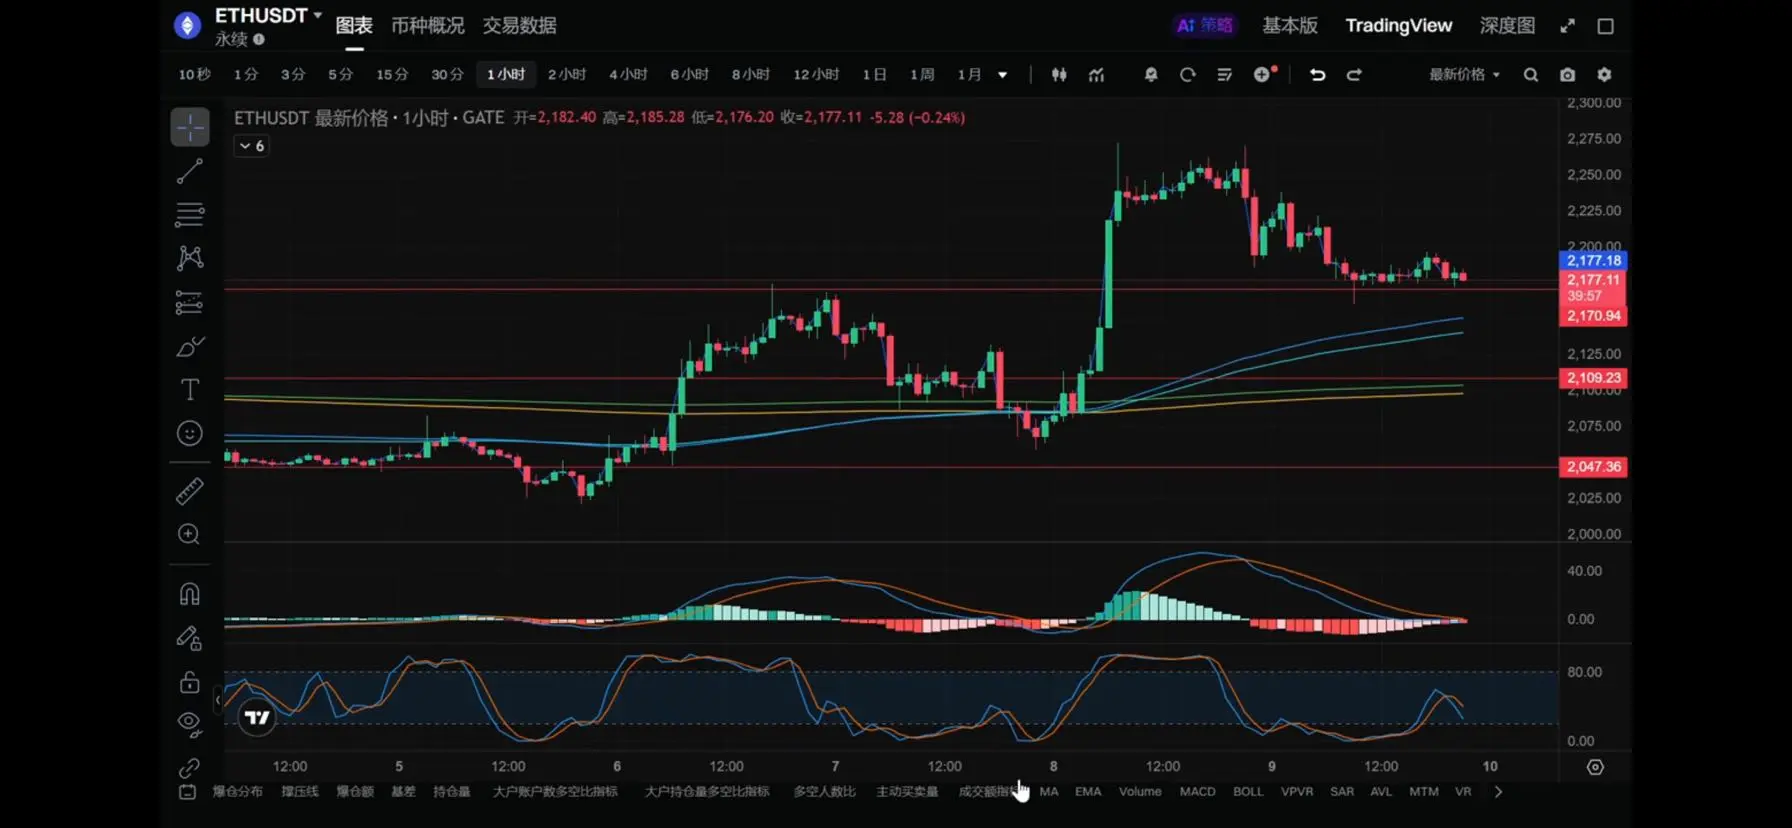
Task: Expand the chart to fullscreen arrows
Action: (1567, 26)
